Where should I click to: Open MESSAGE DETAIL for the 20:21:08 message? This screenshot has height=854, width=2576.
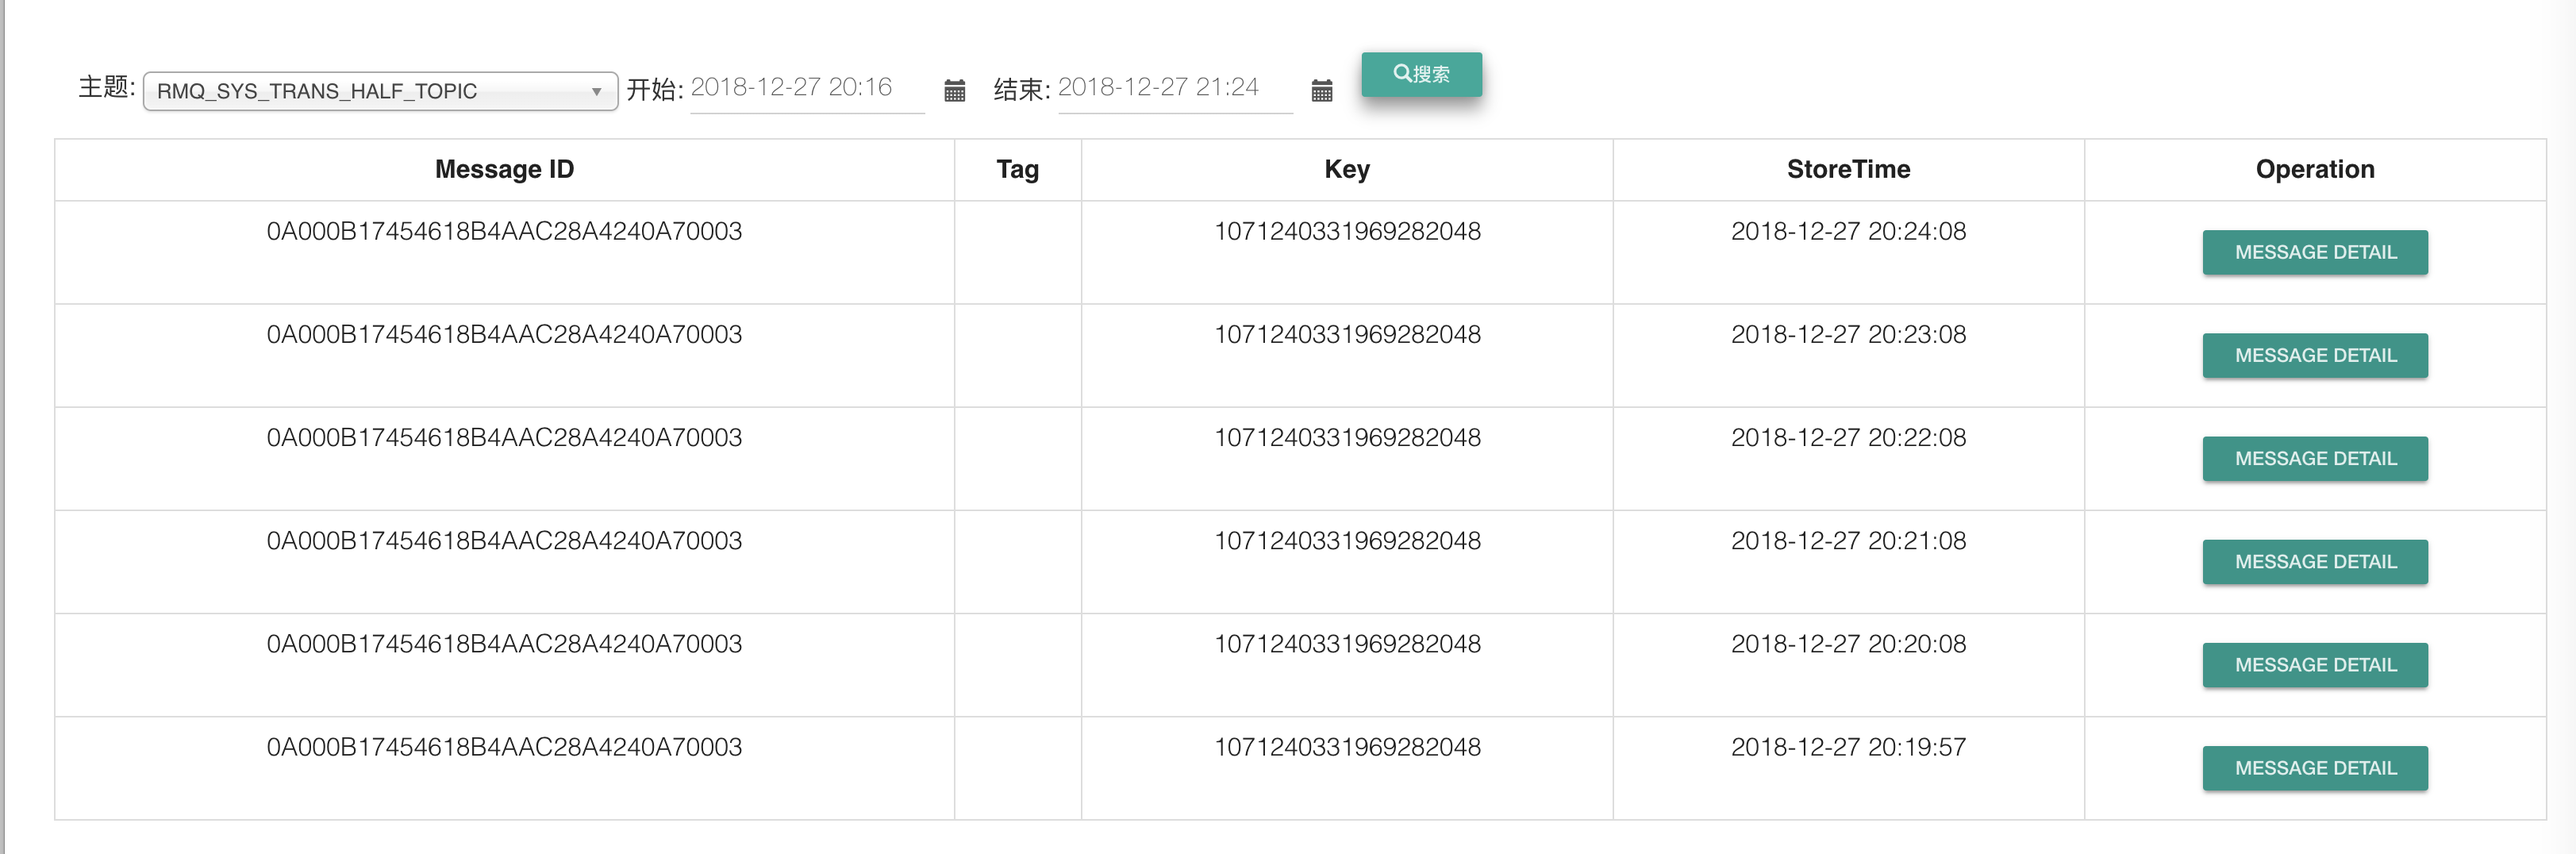[x=2314, y=561]
